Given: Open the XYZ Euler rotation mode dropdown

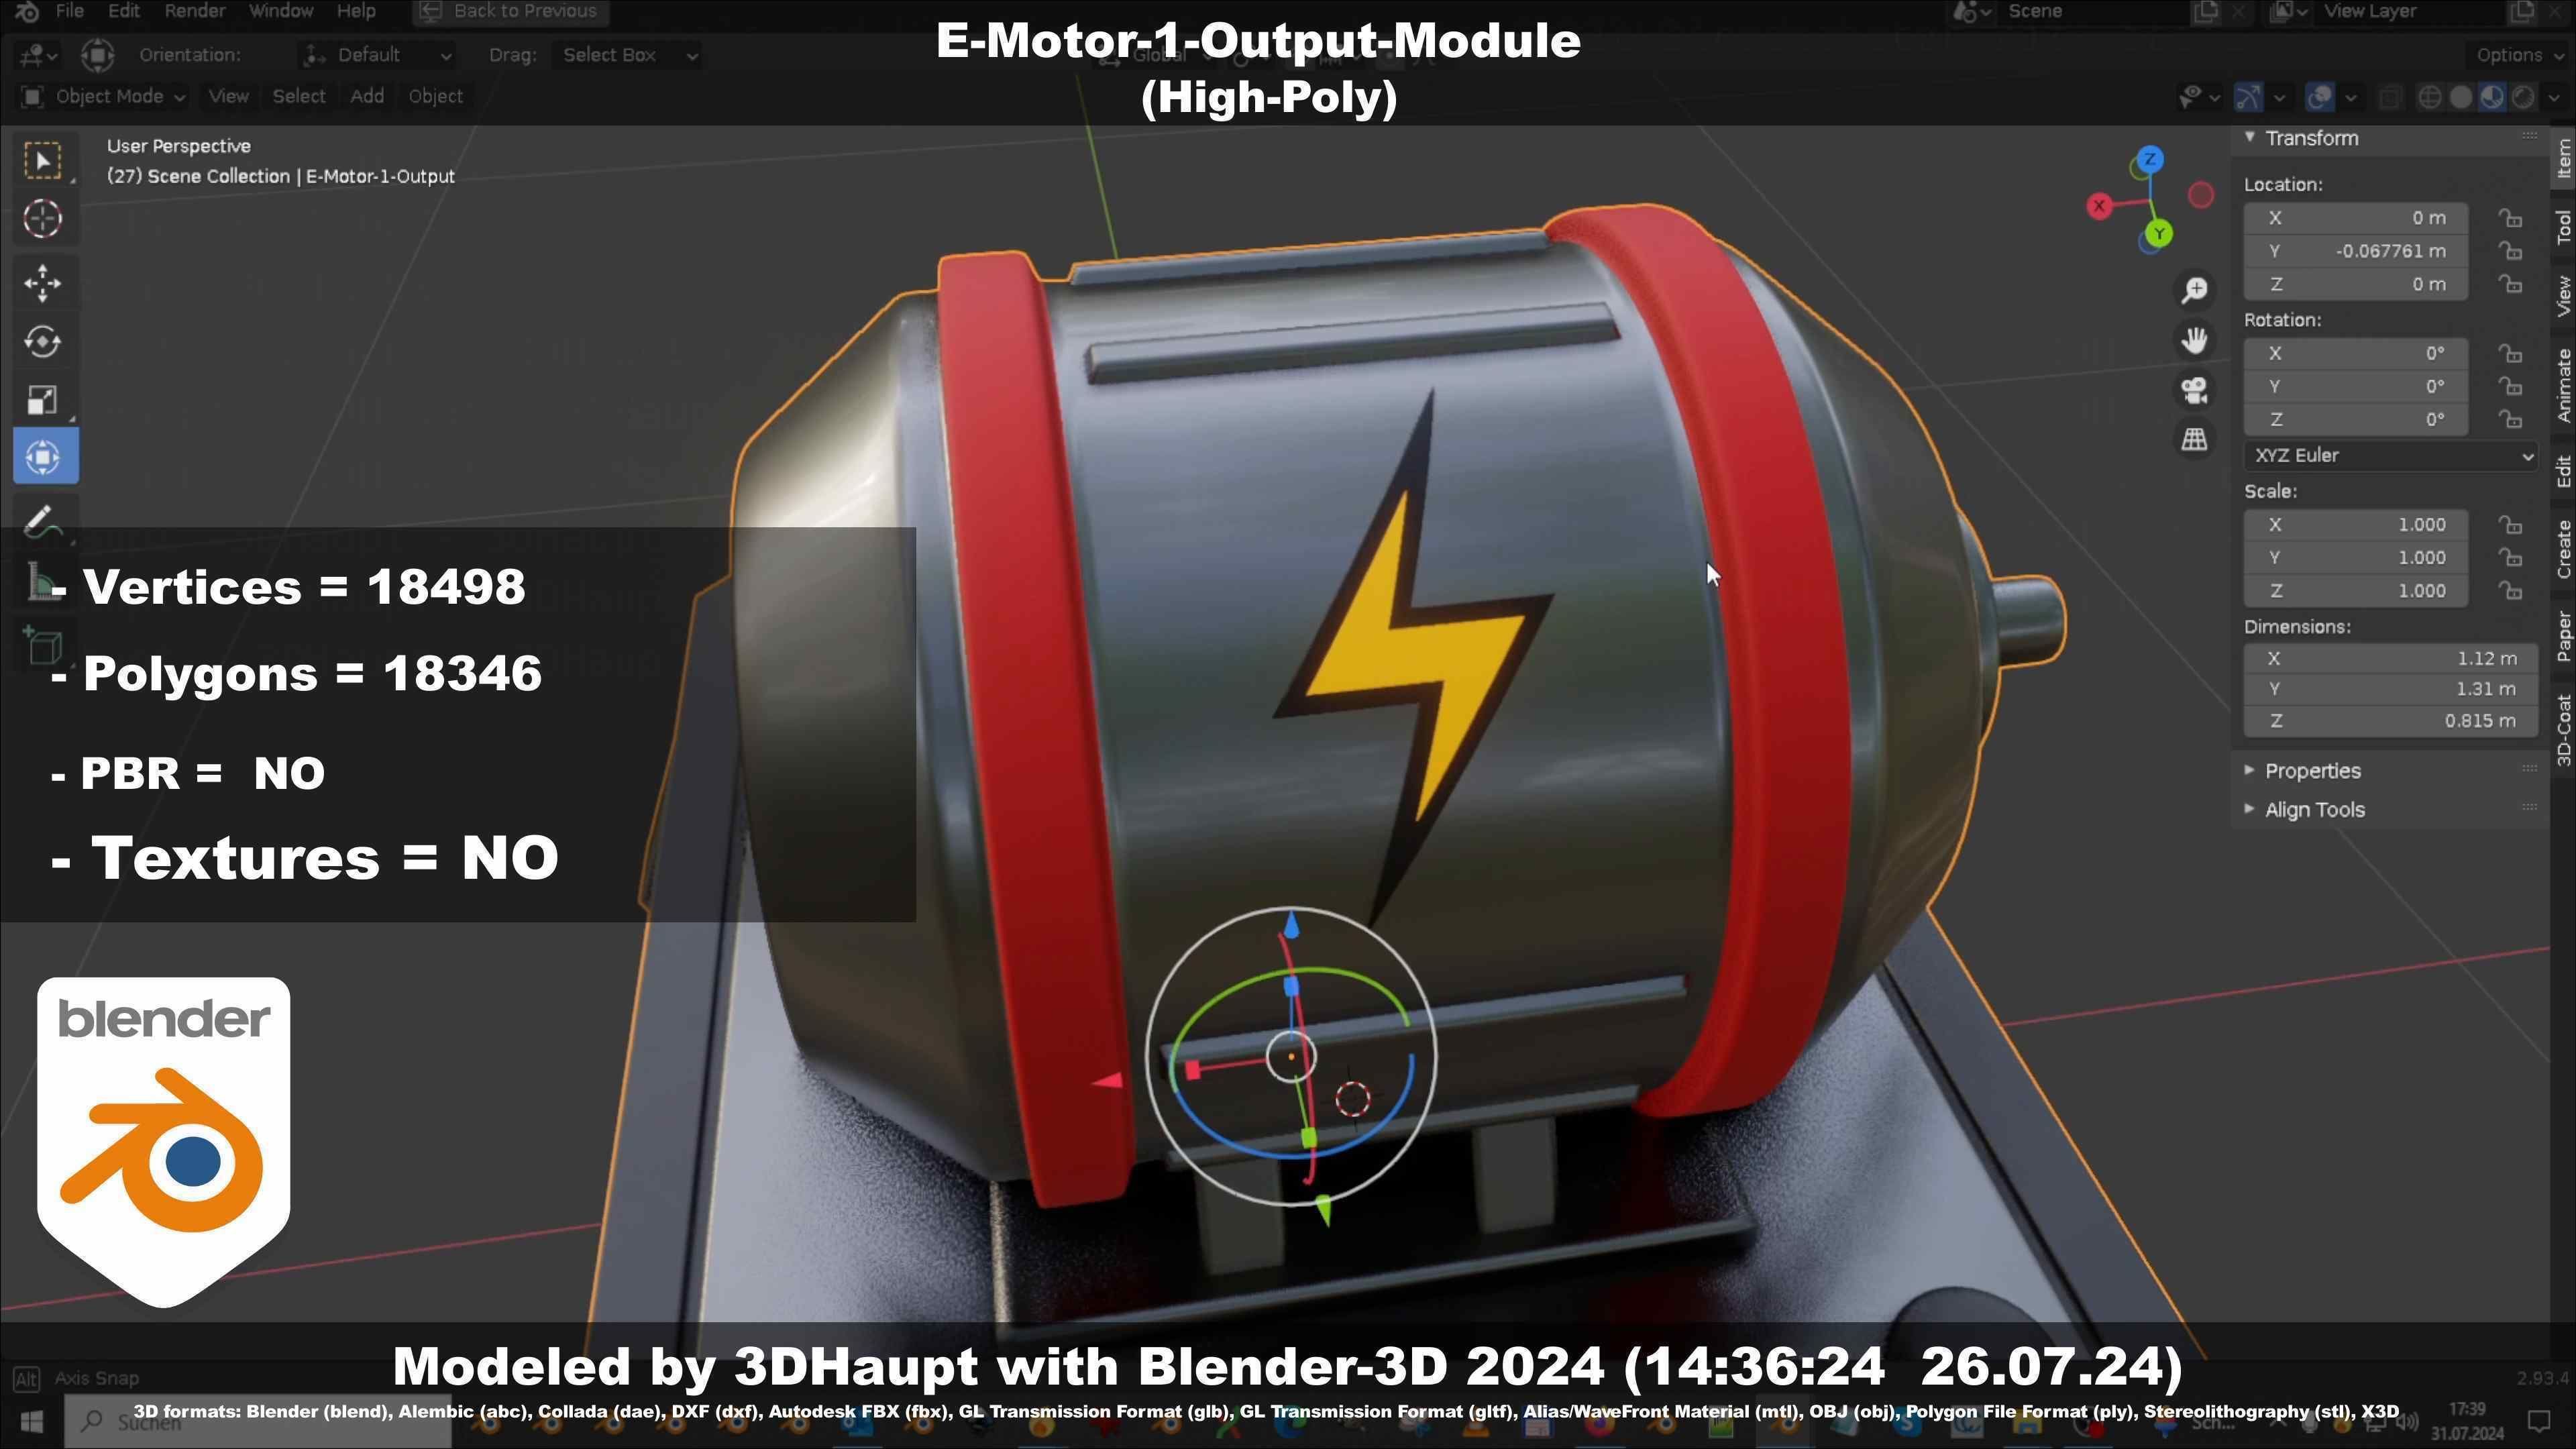Looking at the screenshot, I should (x=2390, y=456).
